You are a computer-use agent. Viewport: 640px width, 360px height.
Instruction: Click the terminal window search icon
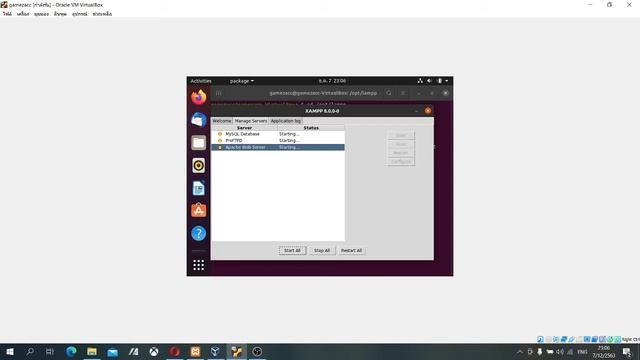pos(389,93)
